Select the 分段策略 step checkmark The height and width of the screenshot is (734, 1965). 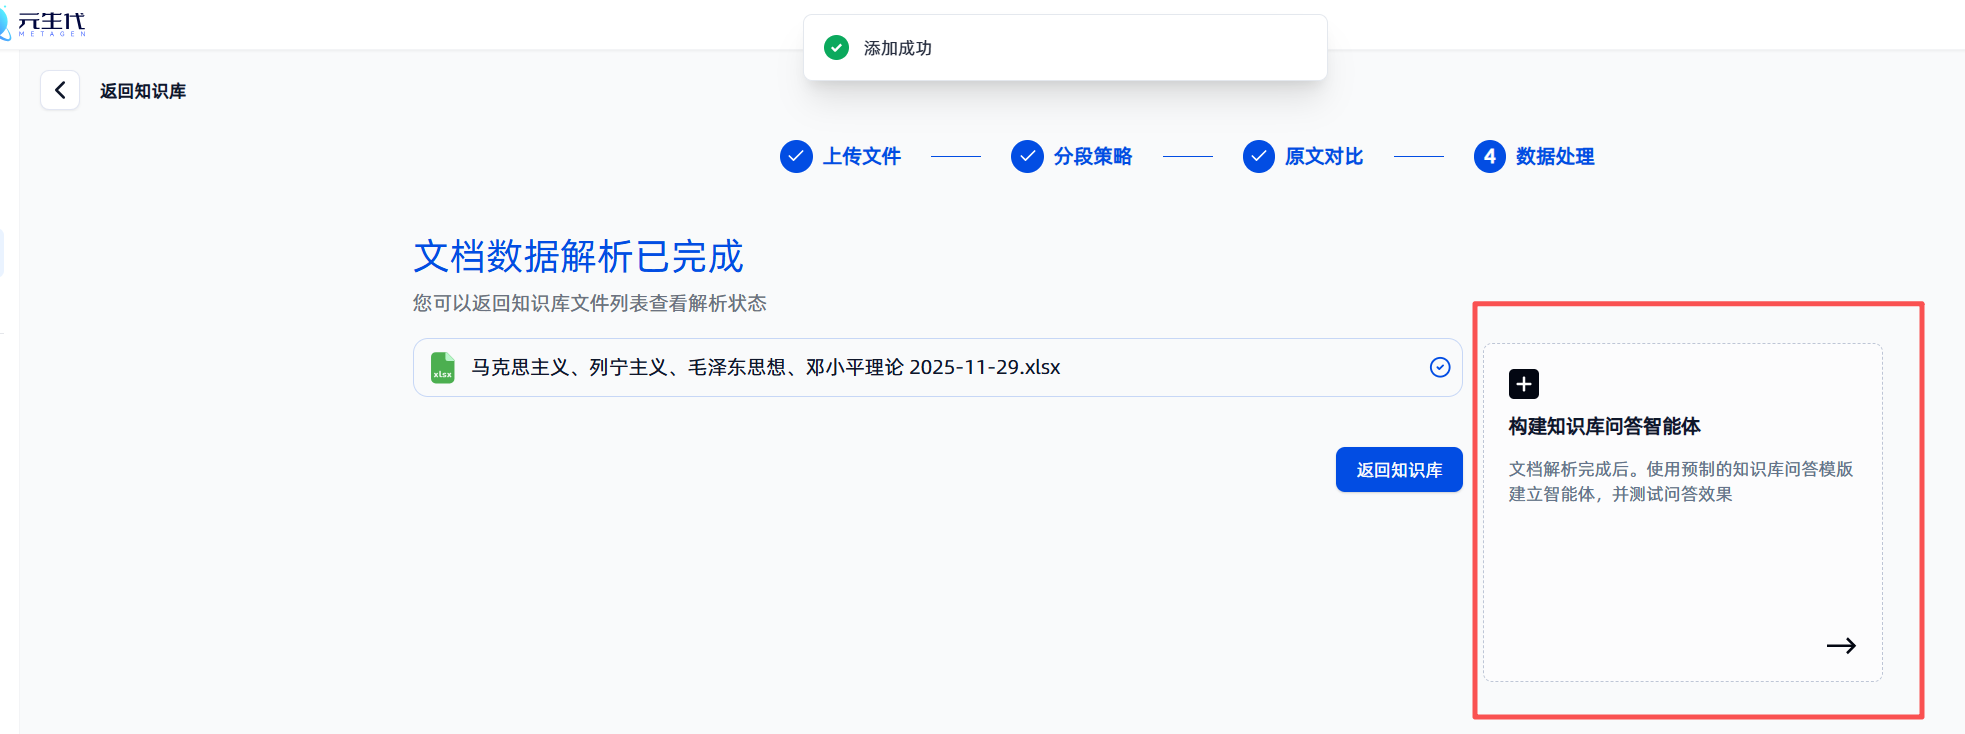coord(1027,156)
